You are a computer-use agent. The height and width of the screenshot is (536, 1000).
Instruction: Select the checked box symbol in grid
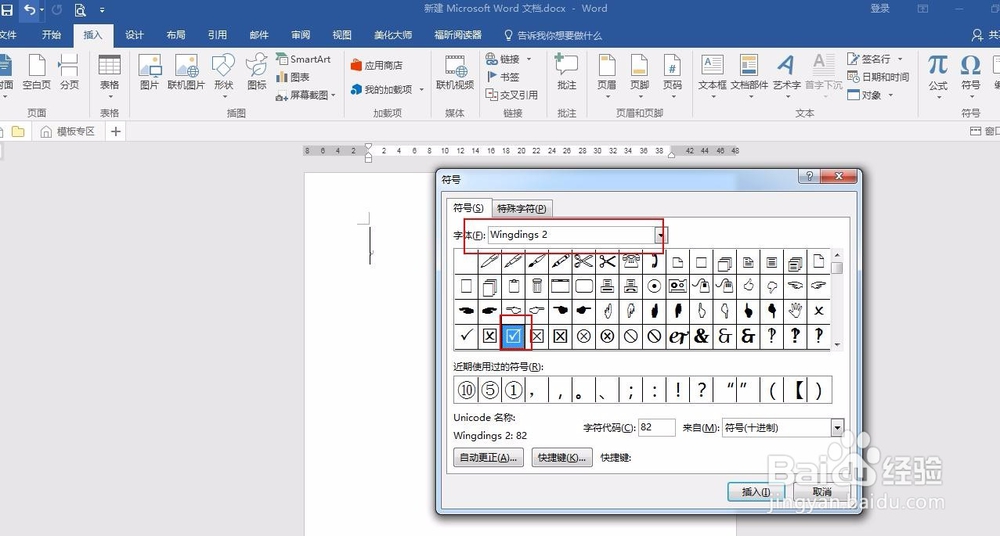pyautogui.click(x=513, y=336)
